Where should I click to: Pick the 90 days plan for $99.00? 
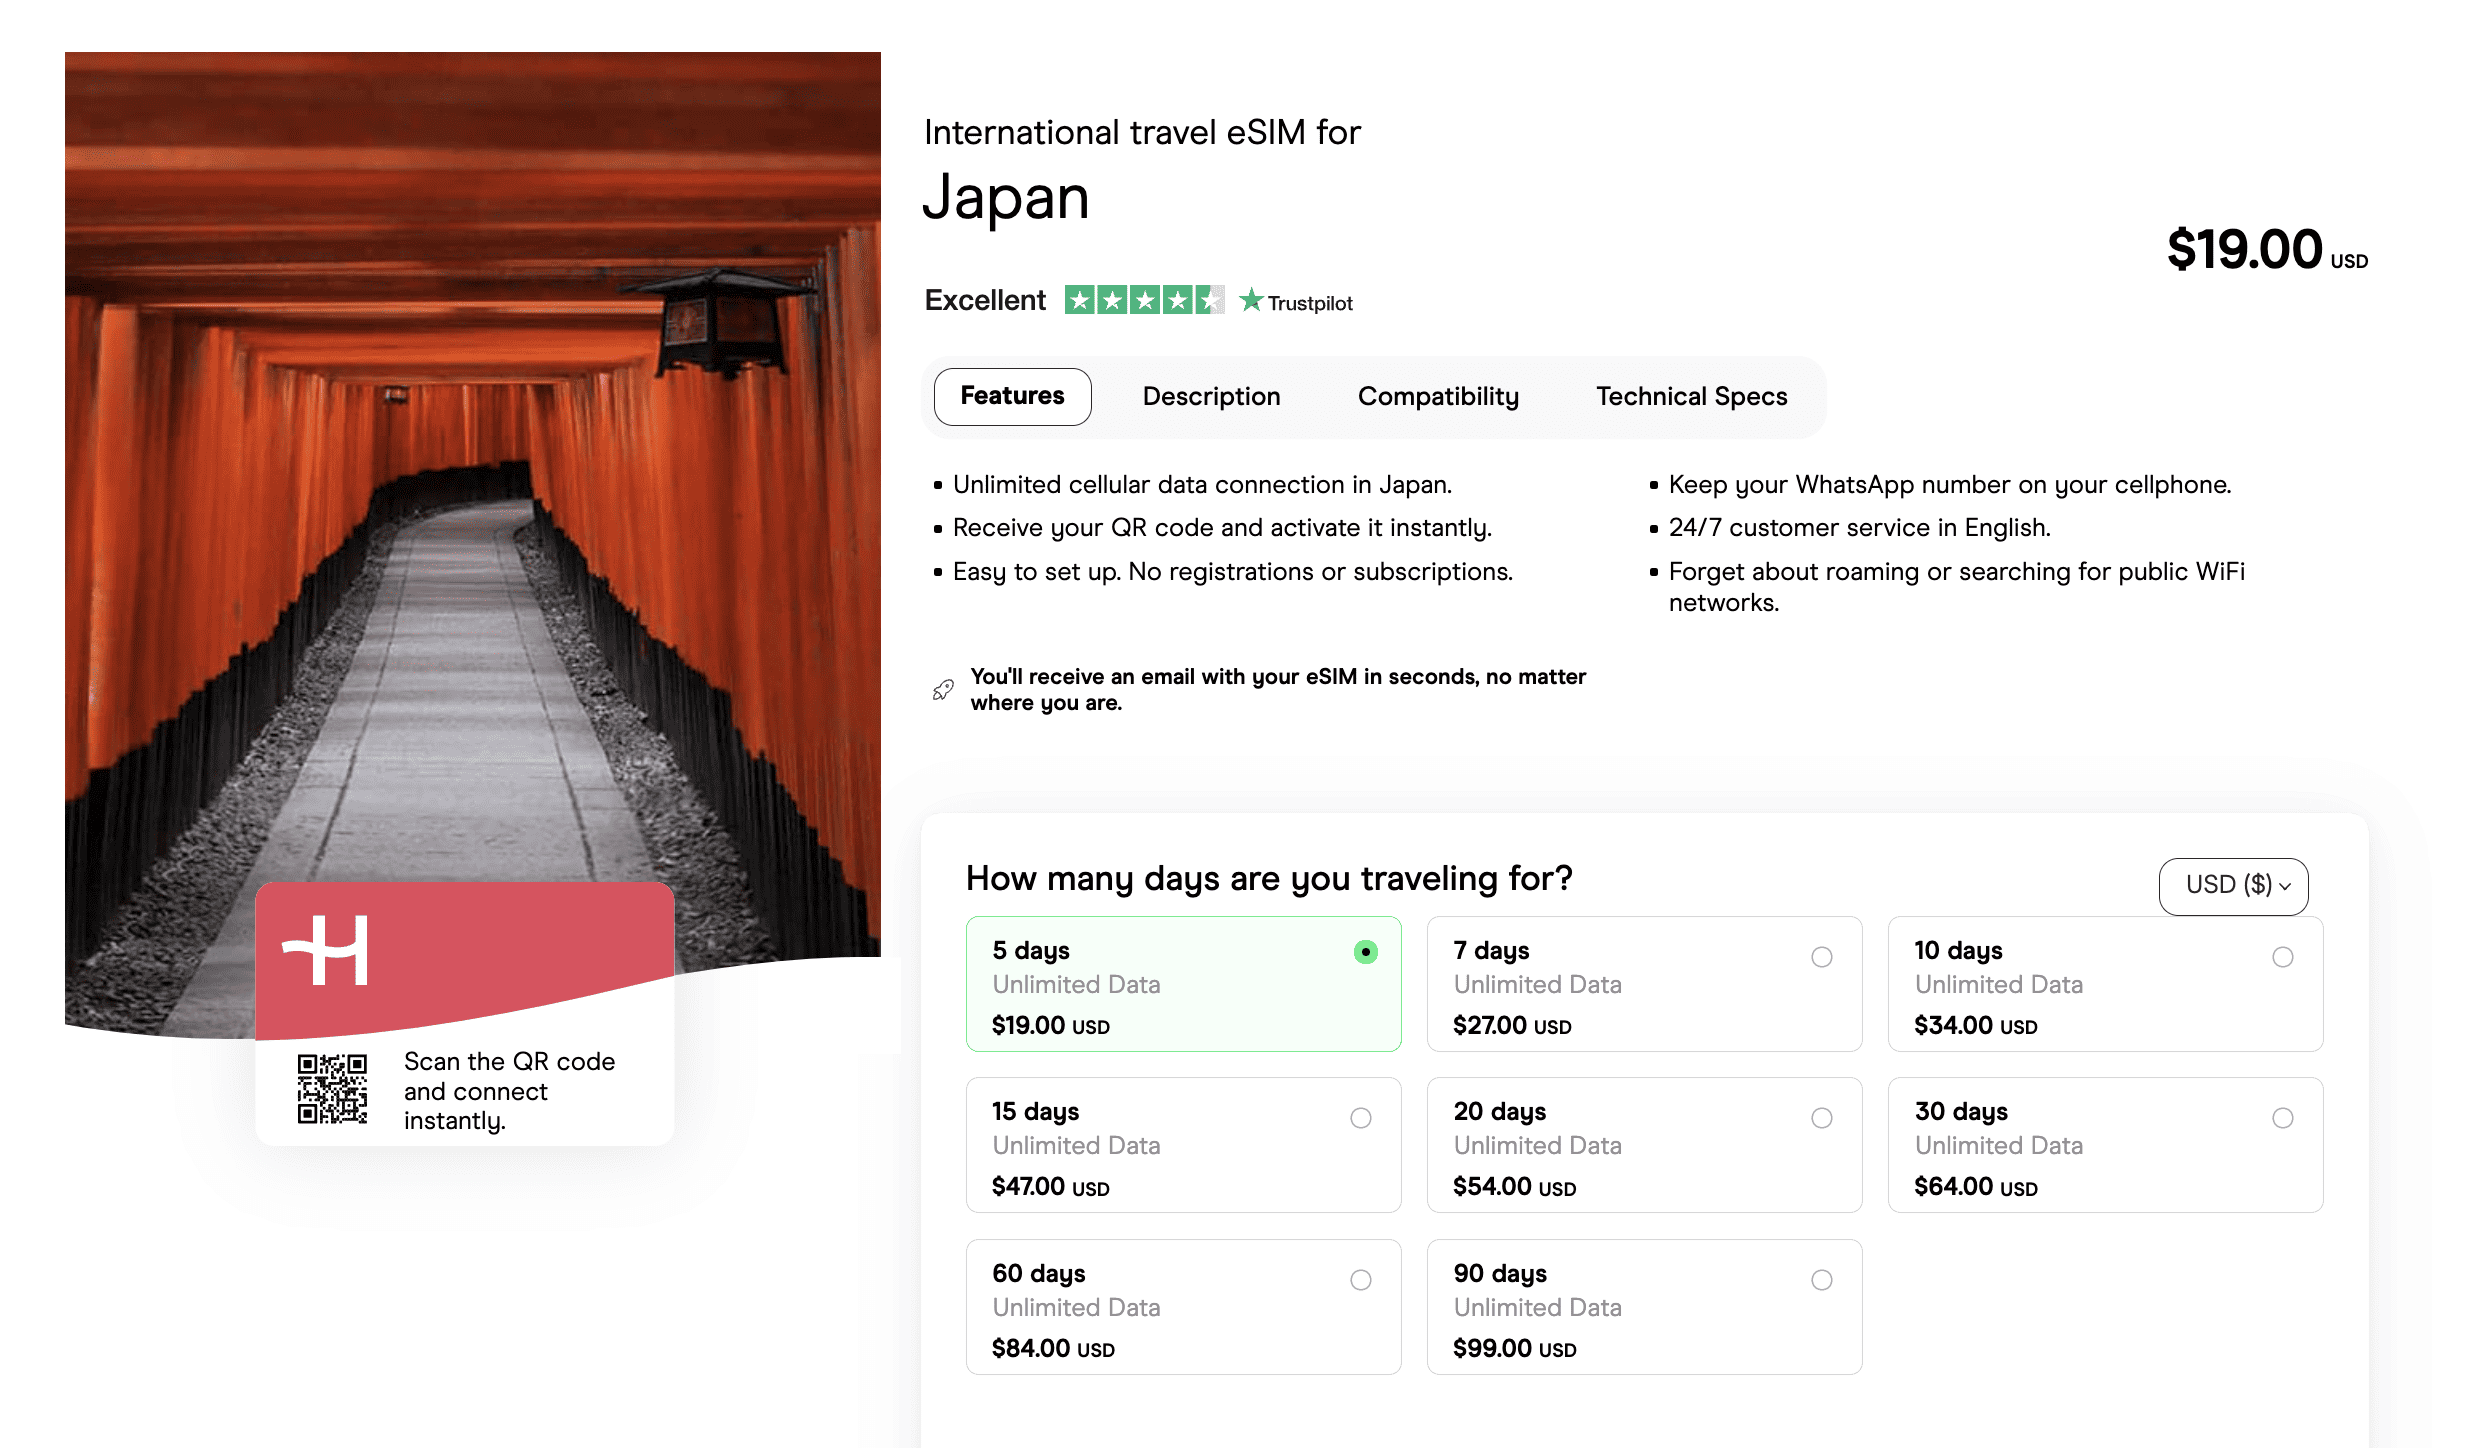tap(1821, 1280)
